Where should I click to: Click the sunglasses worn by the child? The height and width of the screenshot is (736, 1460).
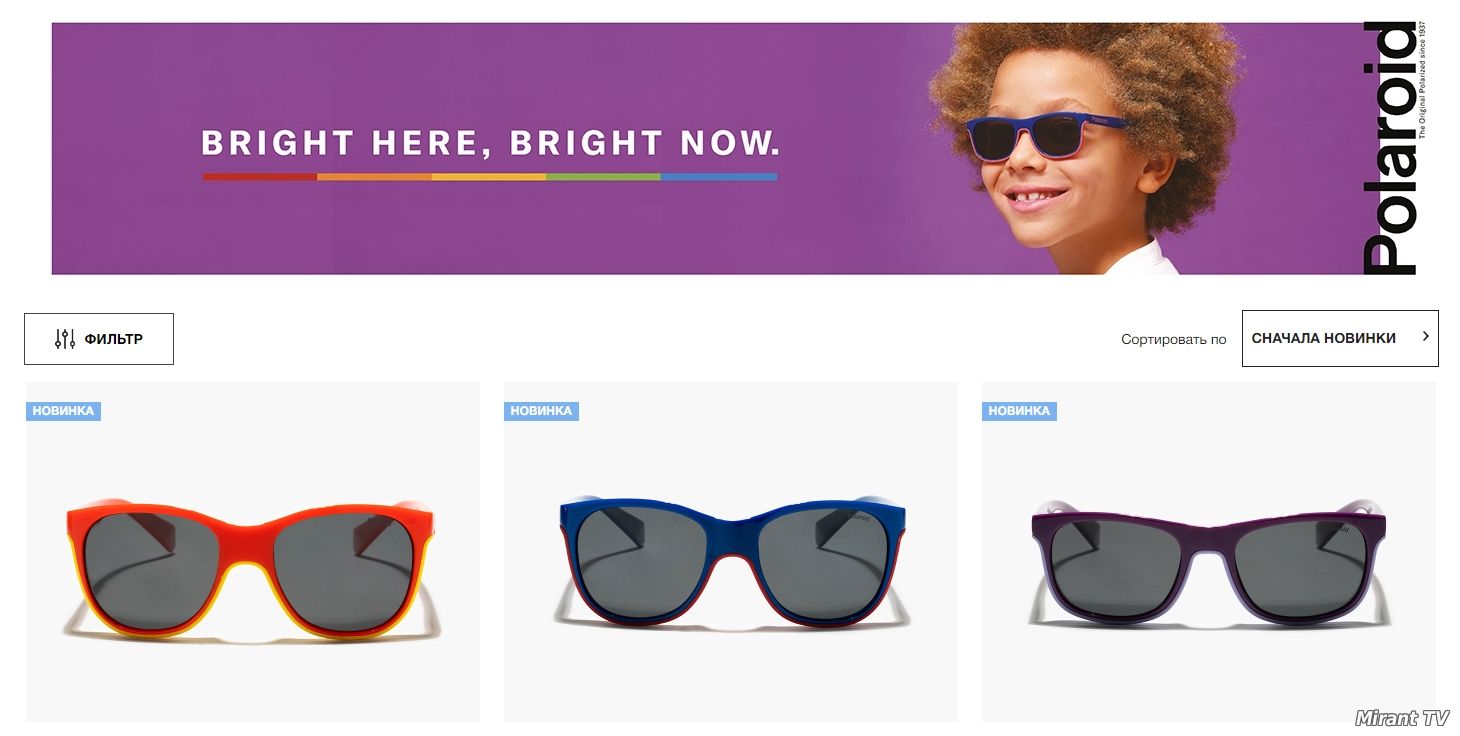(1045, 137)
